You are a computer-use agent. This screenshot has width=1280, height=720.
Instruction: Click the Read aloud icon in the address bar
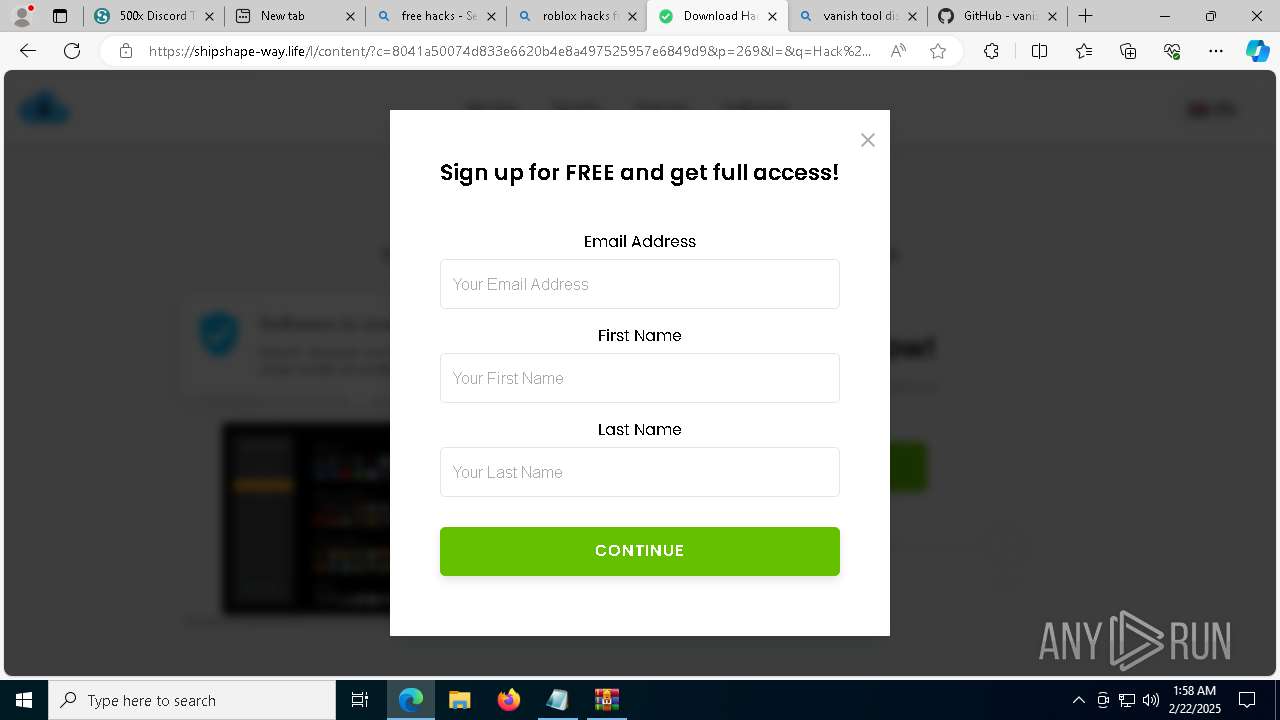pyautogui.click(x=898, y=51)
